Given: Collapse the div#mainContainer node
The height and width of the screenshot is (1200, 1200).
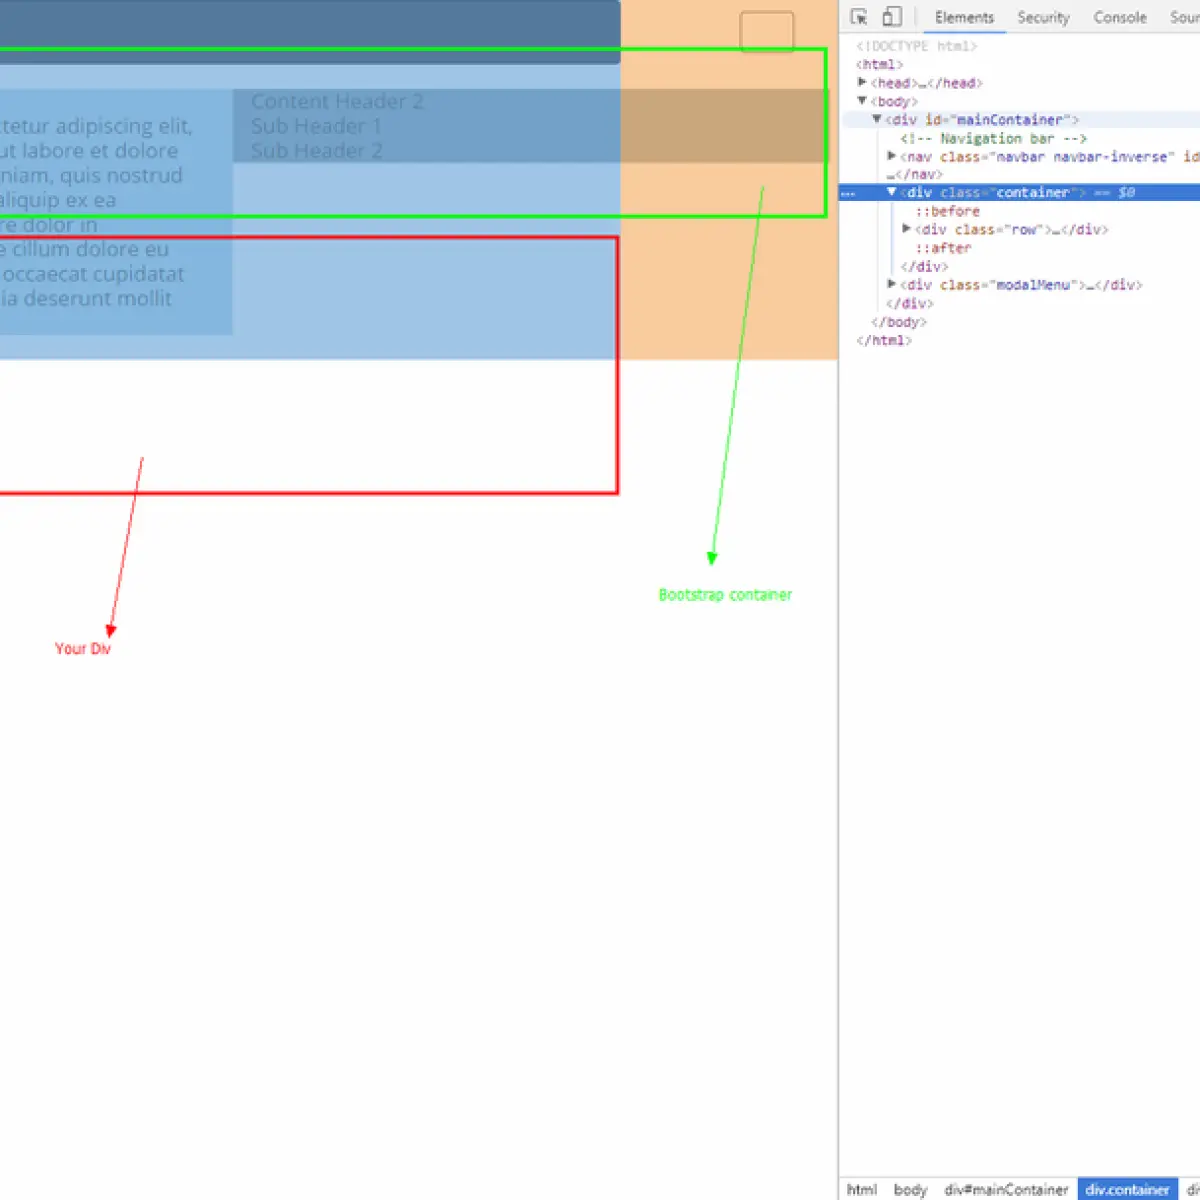Looking at the screenshot, I should coord(877,119).
